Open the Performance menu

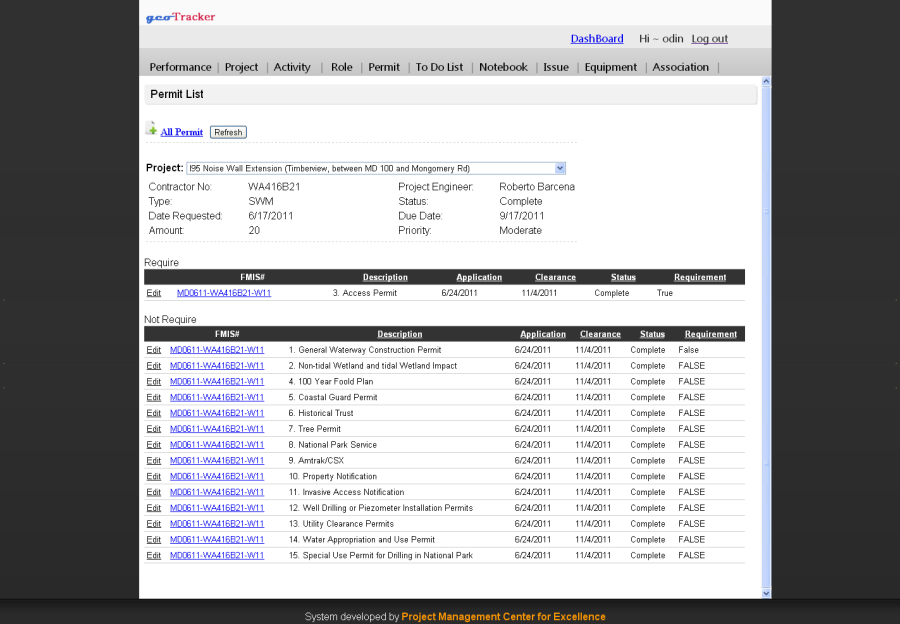point(180,67)
